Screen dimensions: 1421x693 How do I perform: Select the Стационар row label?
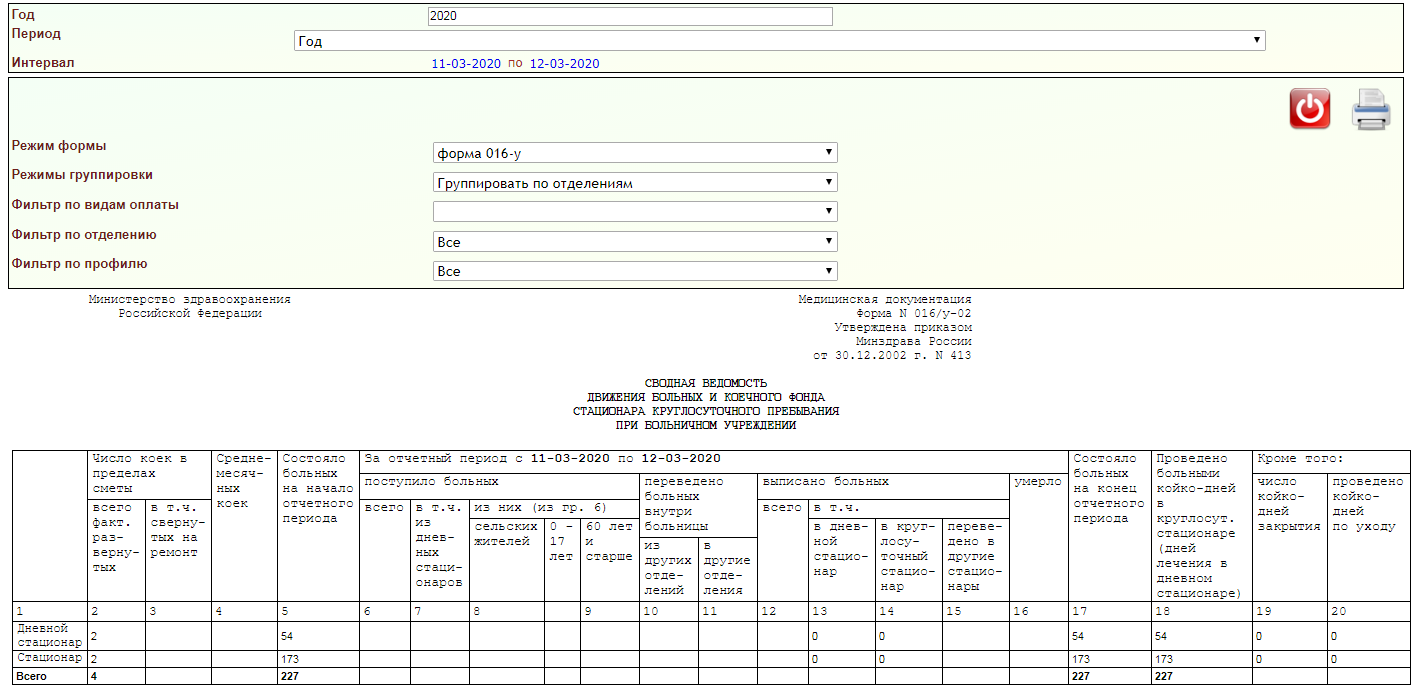(x=49, y=658)
